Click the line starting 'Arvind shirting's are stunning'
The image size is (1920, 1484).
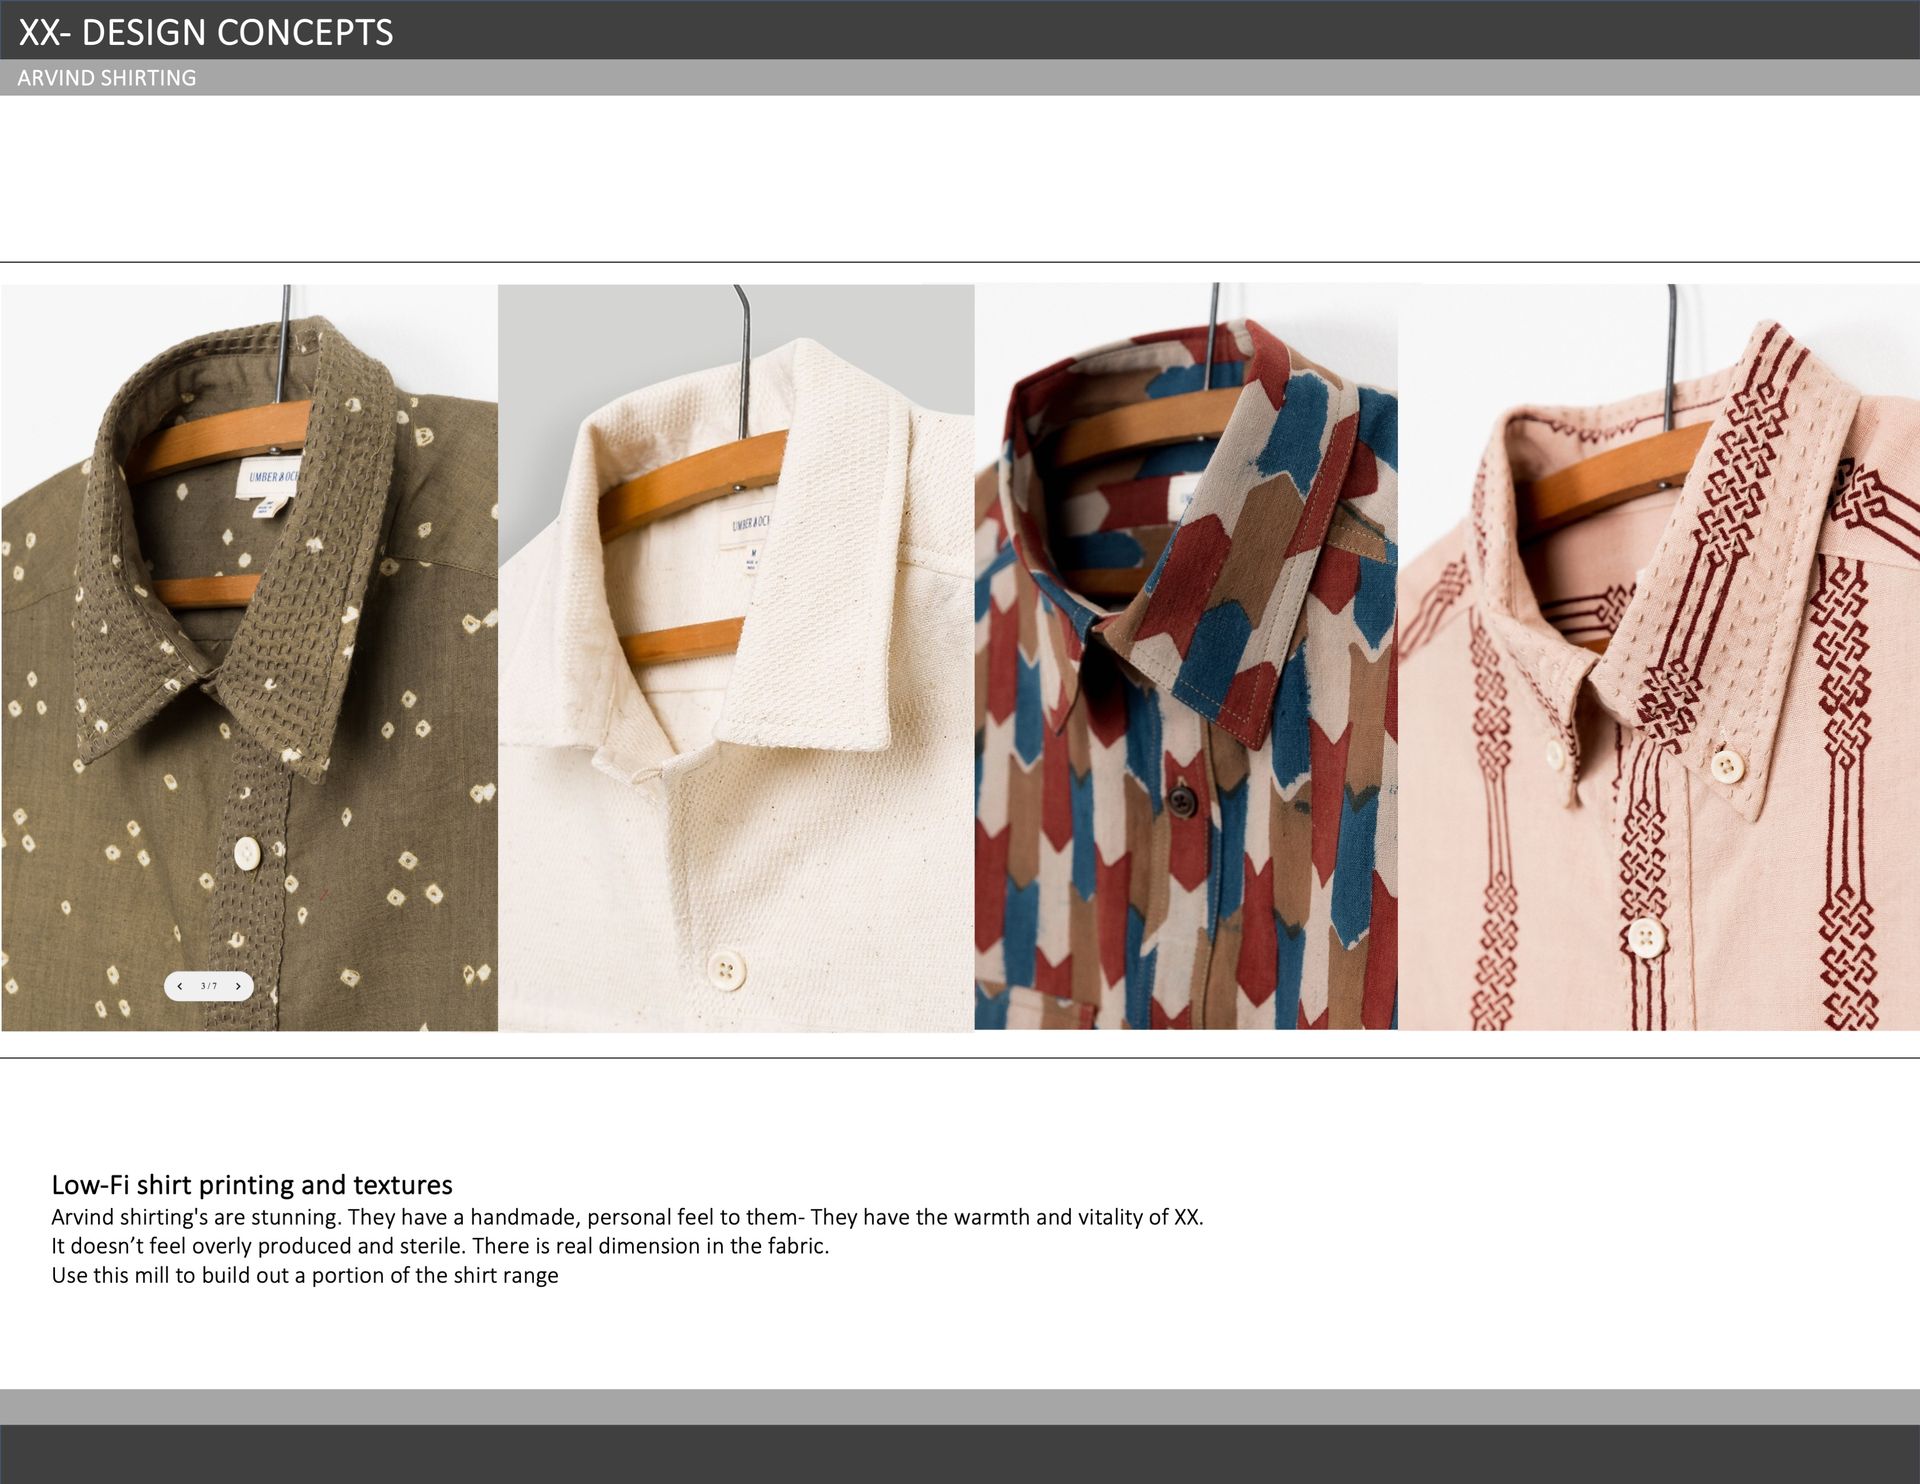[627, 1217]
